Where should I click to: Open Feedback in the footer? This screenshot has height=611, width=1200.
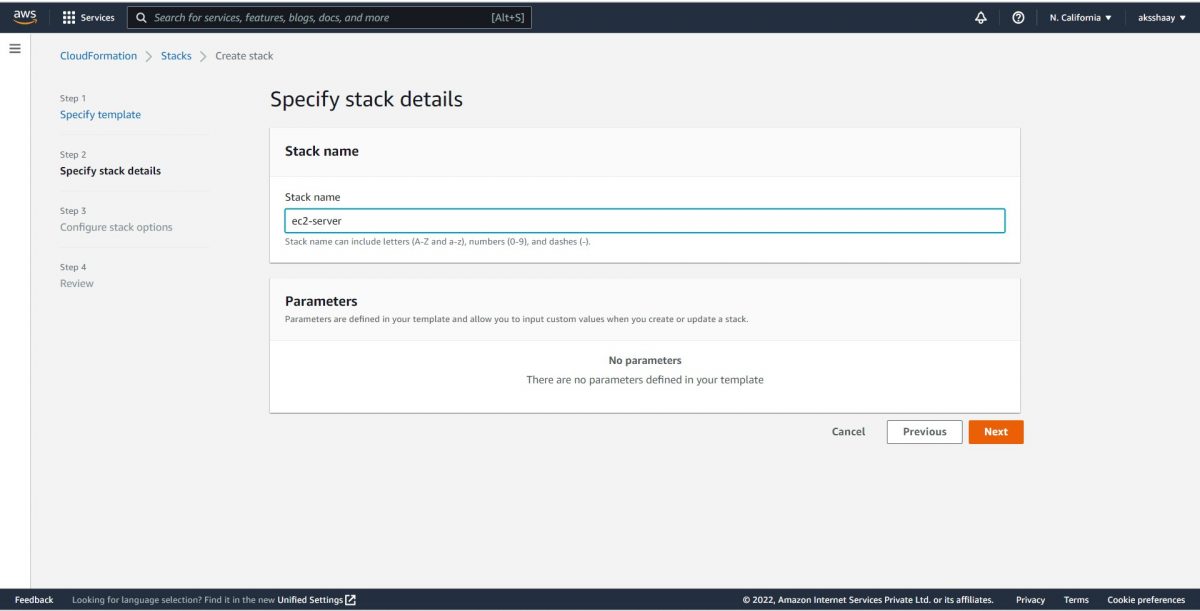click(34, 600)
